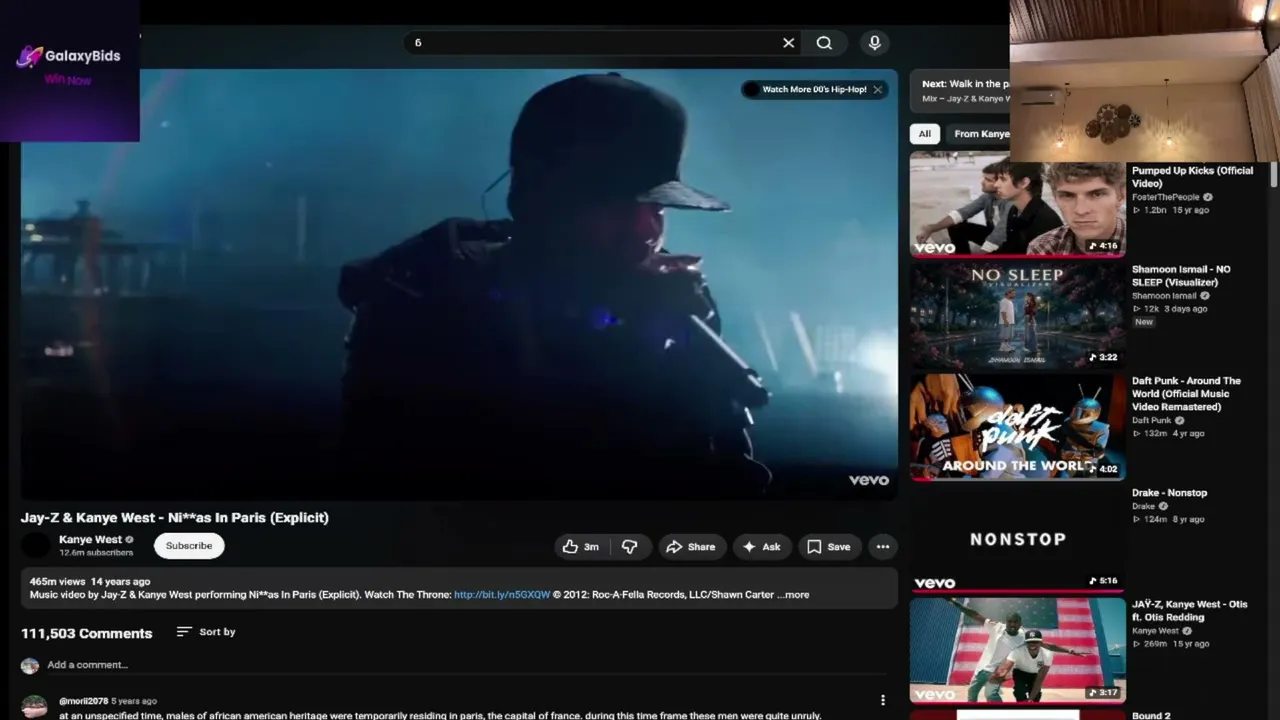The width and height of the screenshot is (1280, 720).
Task: Open the Daft Punk Around the World thumbnail
Action: pos(1017,427)
